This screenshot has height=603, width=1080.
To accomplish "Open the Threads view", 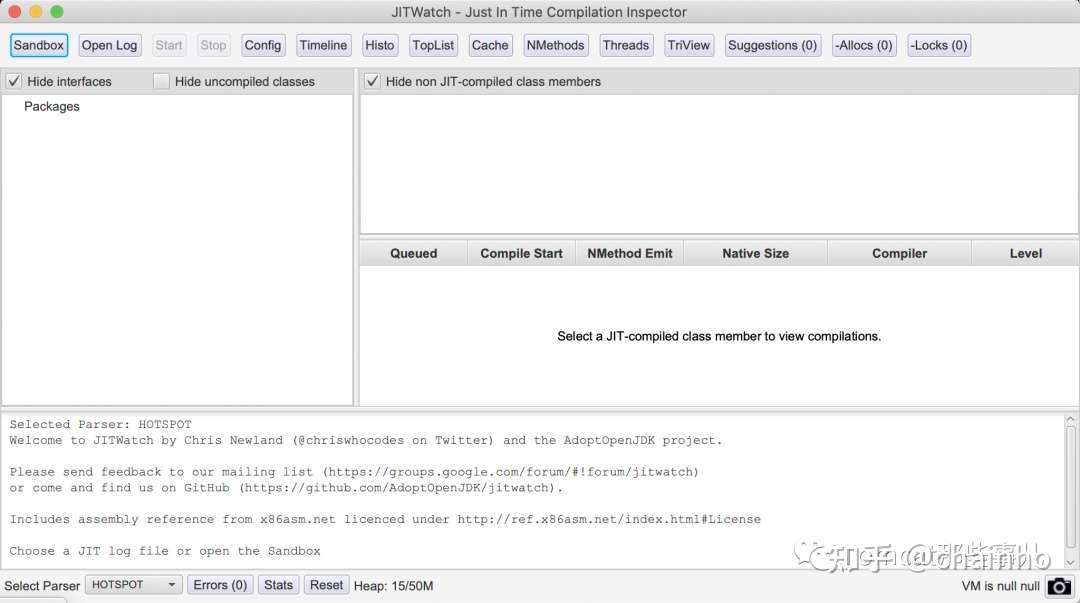I will pos(625,45).
